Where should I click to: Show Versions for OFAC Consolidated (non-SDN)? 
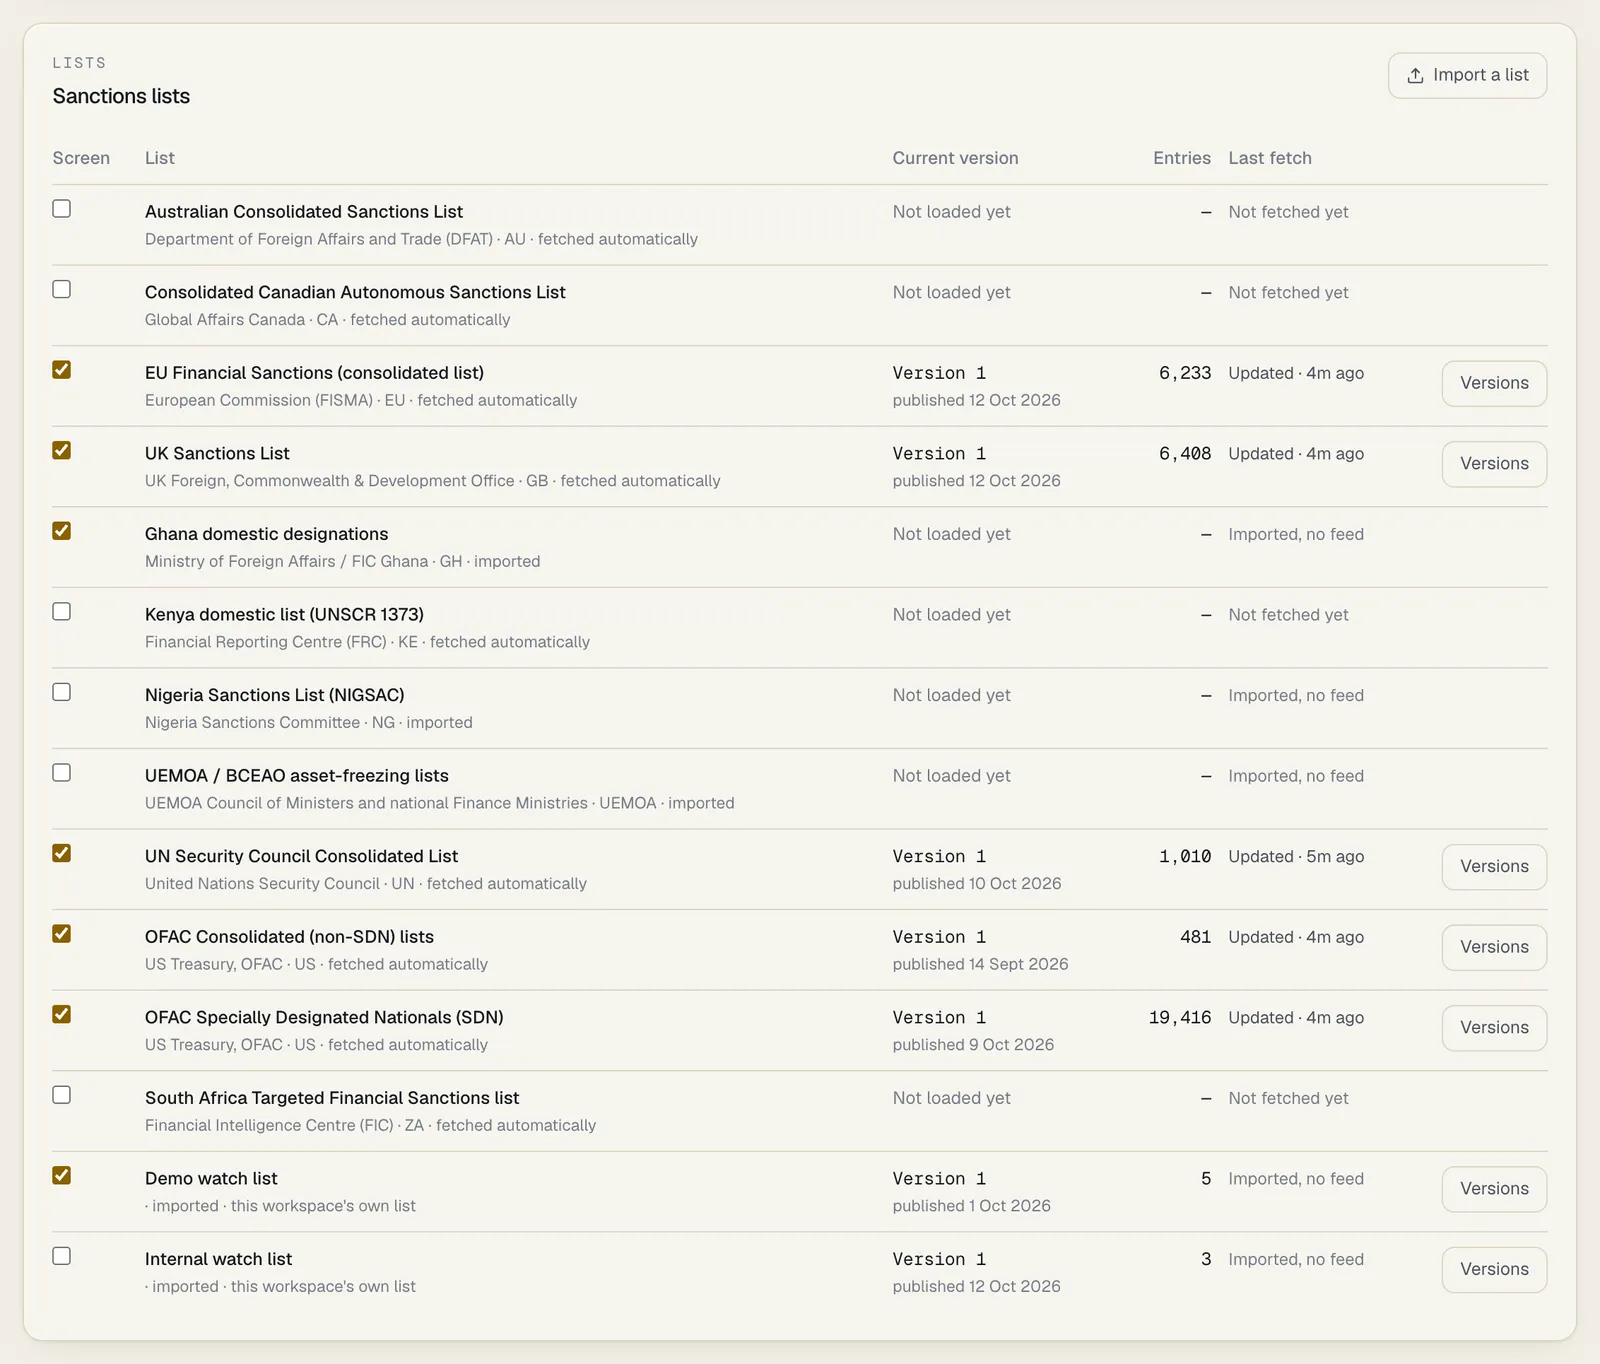tap(1494, 947)
